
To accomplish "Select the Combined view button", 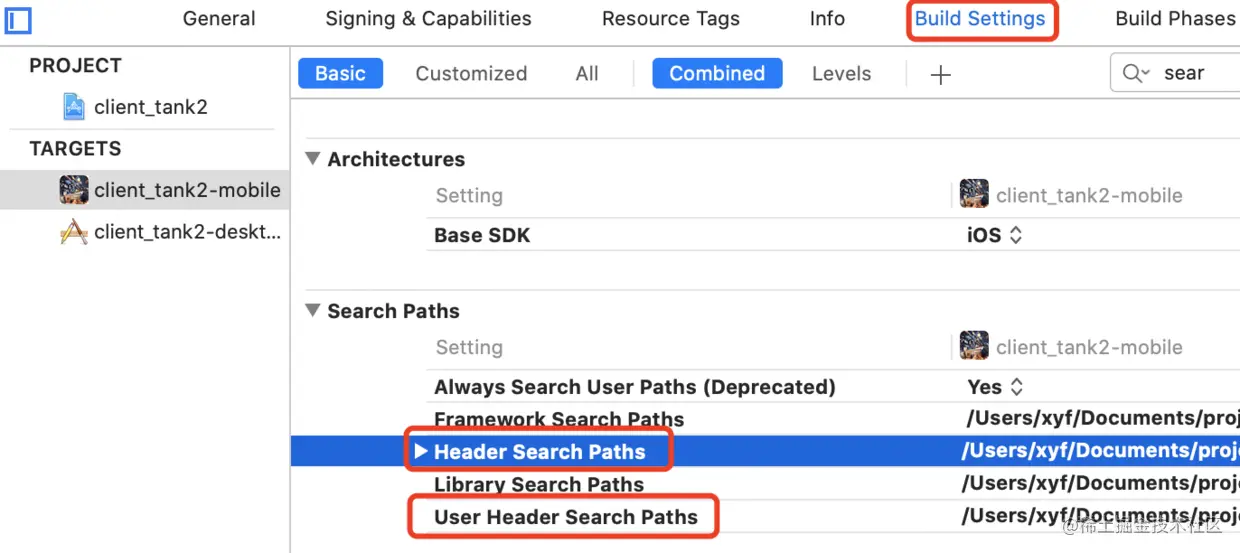I will (x=717, y=73).
